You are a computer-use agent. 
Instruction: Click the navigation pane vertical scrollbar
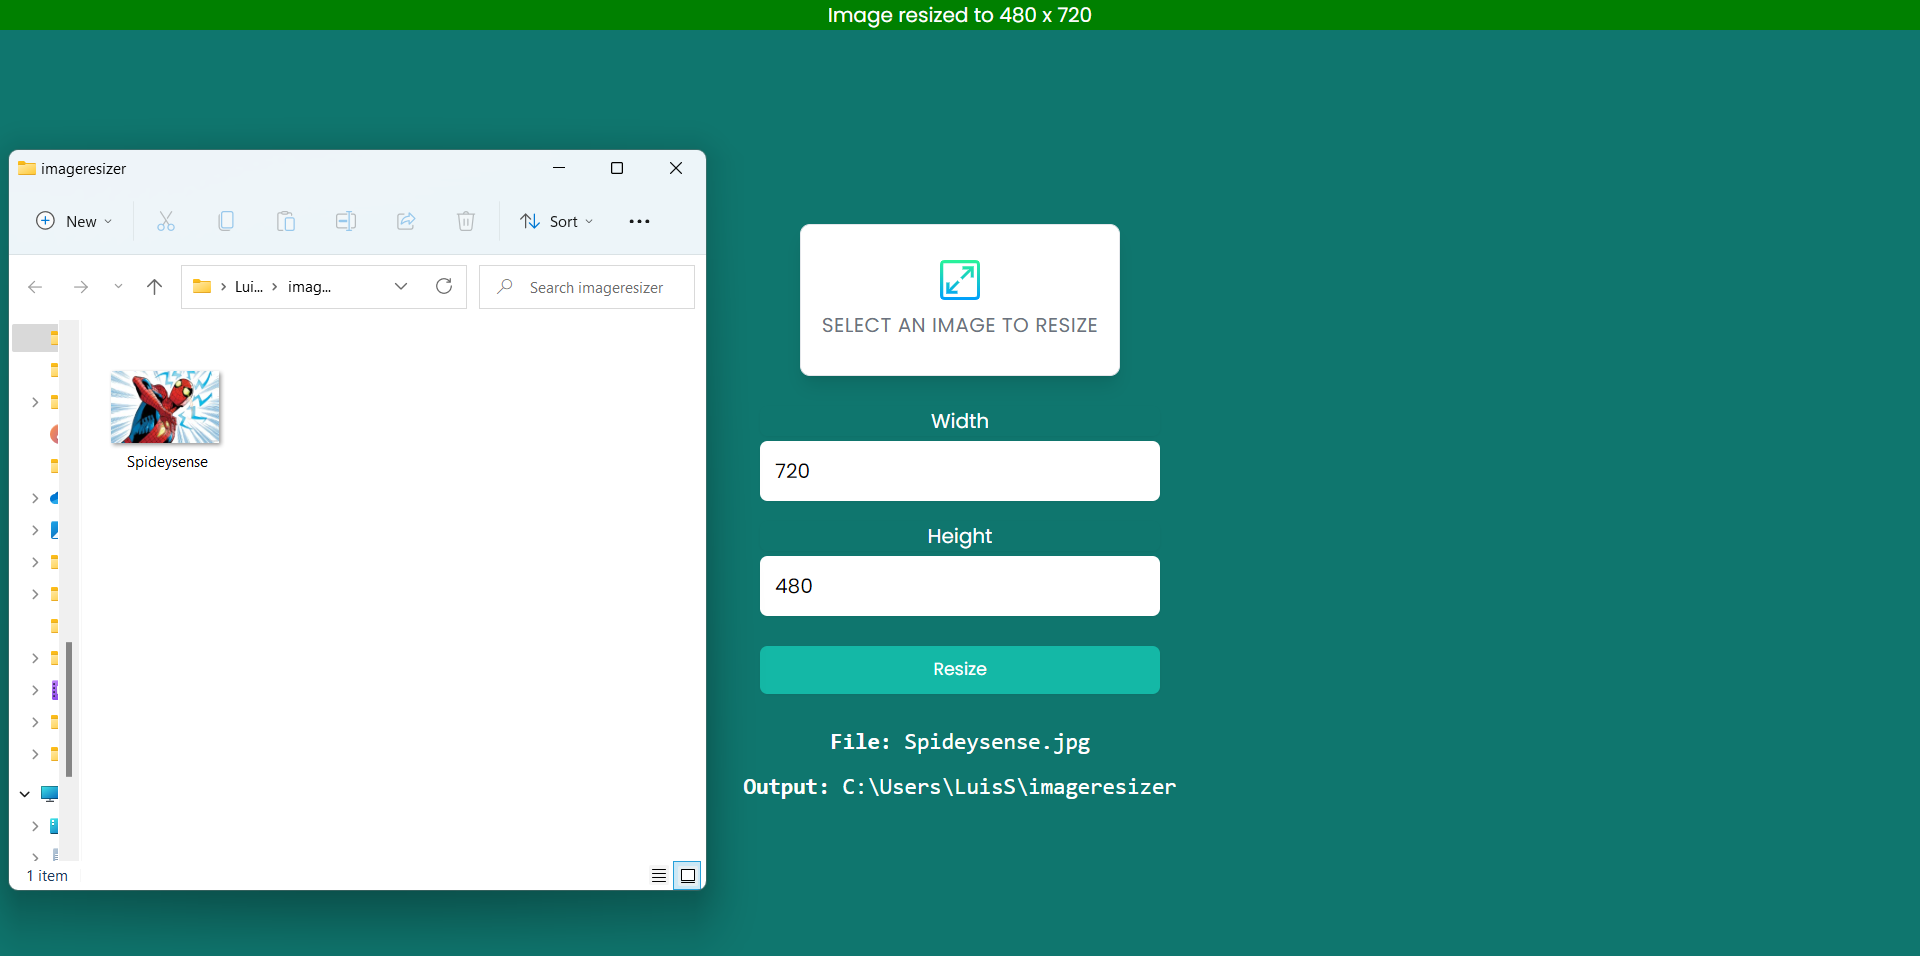pos(69,709)
